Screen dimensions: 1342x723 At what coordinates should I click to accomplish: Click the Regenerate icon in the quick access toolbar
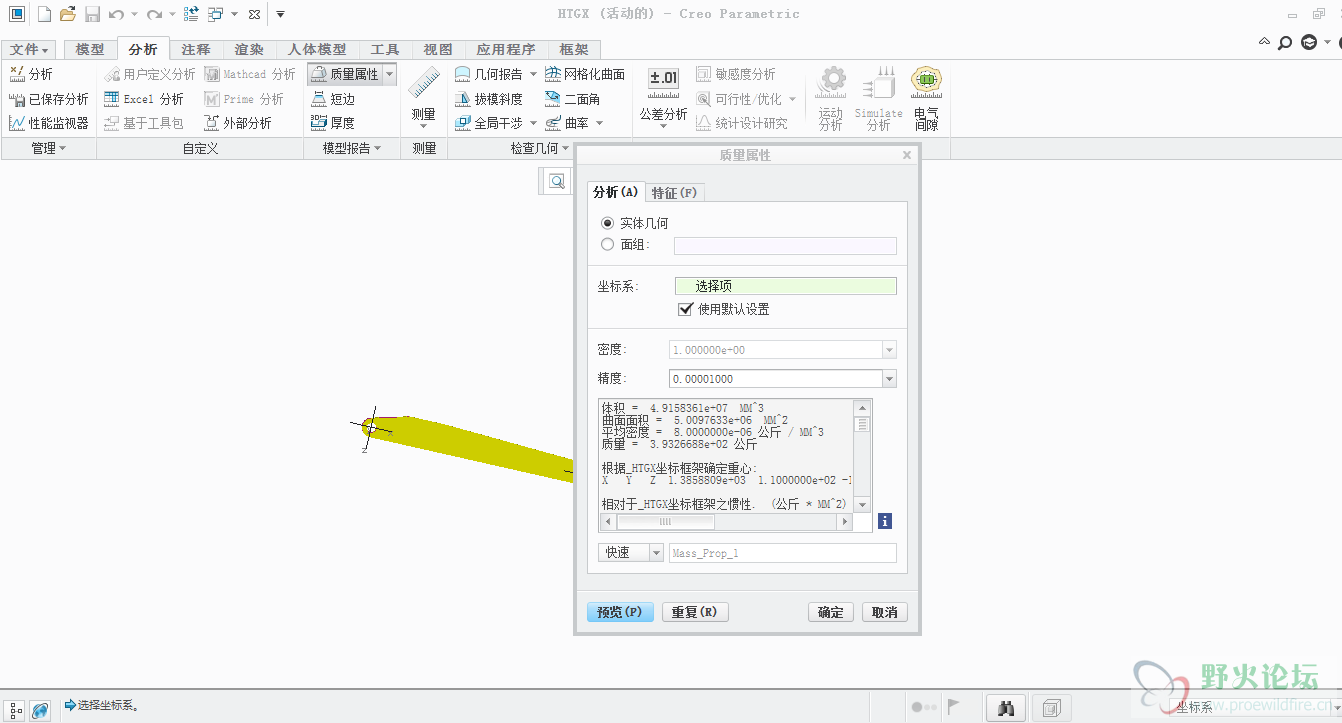point(191,14)
